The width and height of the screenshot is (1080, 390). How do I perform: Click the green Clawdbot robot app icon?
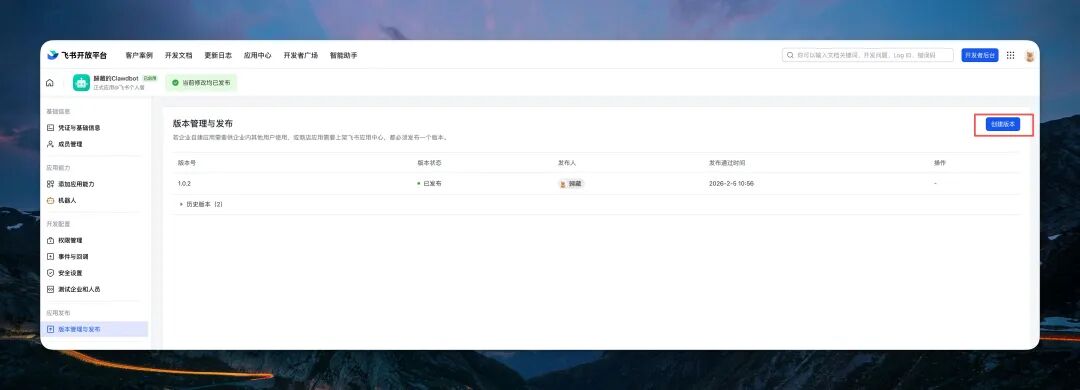tap(81, 83)
